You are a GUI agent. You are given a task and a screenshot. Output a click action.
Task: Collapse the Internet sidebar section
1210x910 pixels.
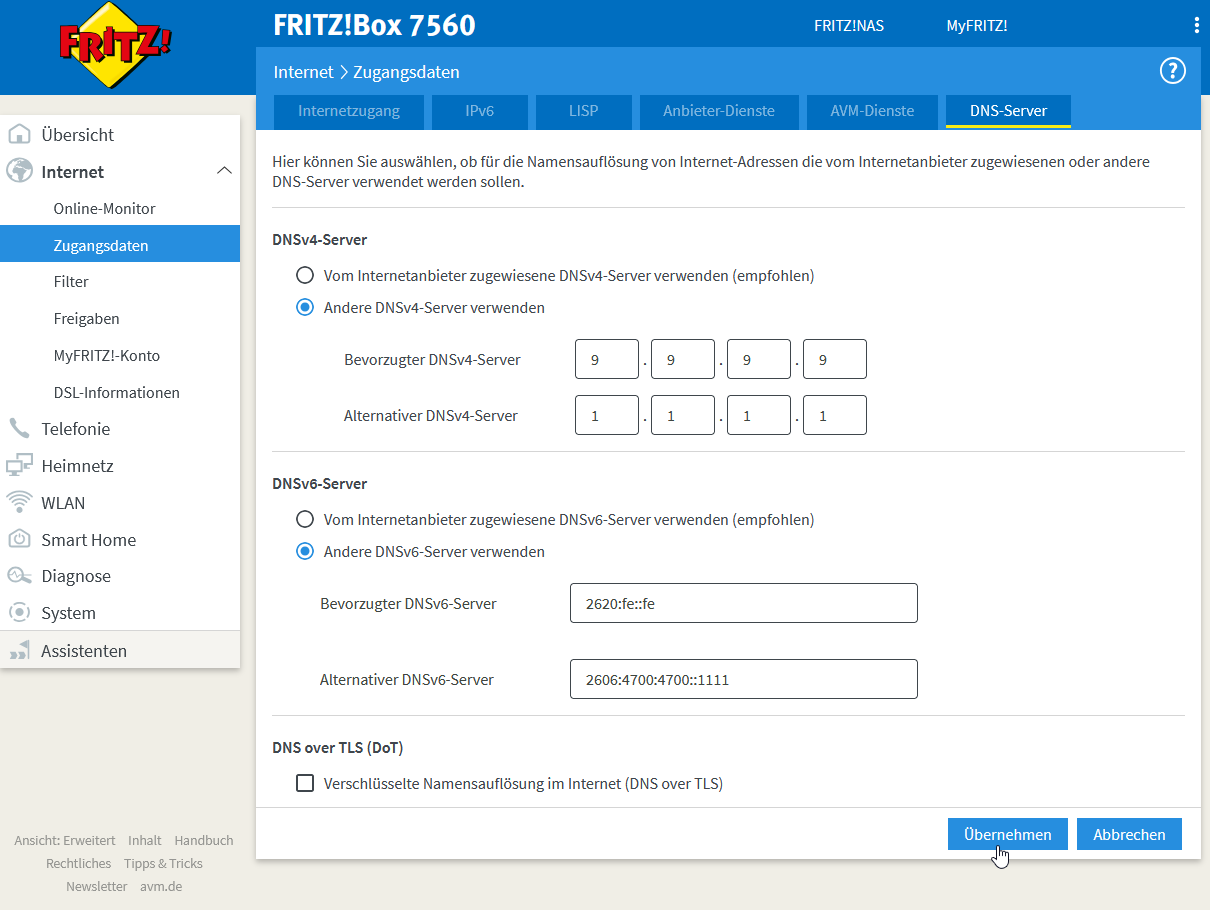[224, 171]
